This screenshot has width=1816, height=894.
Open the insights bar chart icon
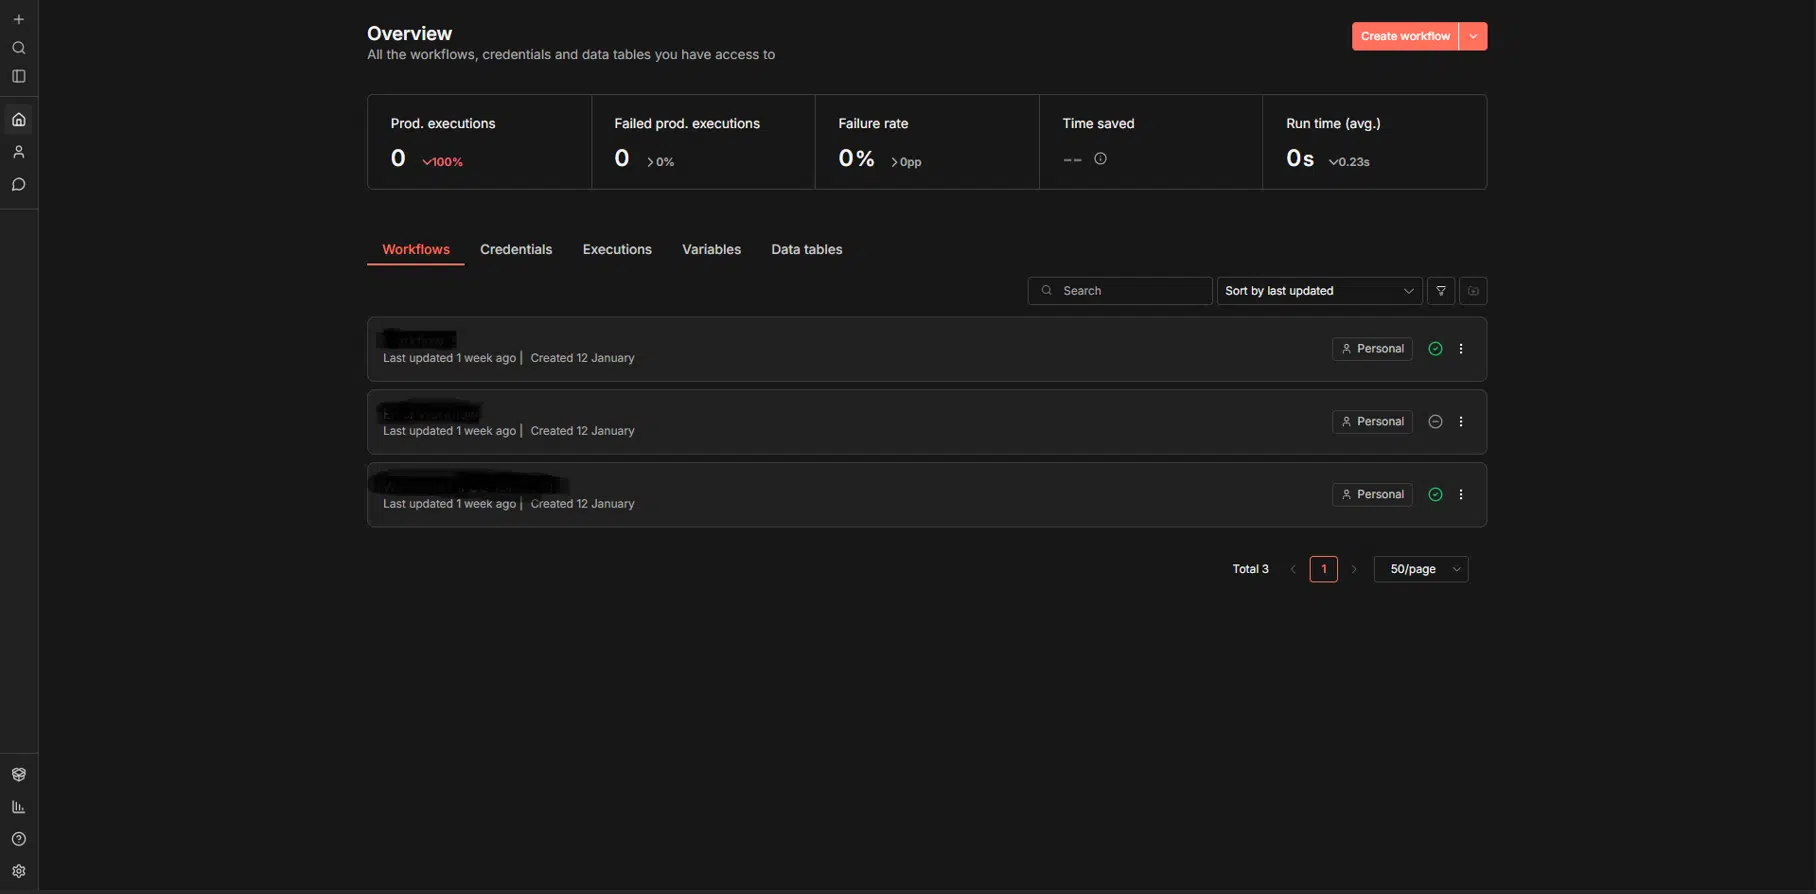pos(19,807)
